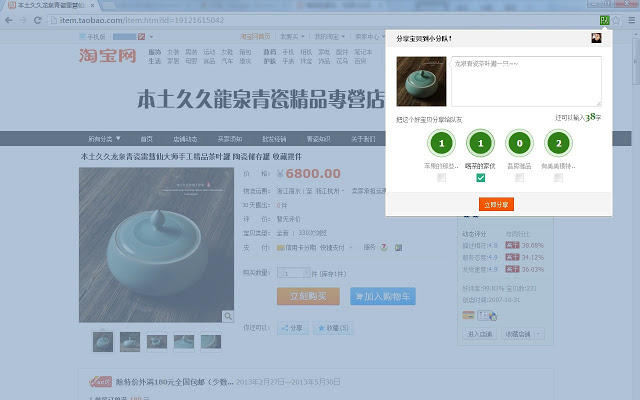Open the 批发经销 shop nav tab
The height and width of the screenshot is (400, 640).
(x=274, y=139)
